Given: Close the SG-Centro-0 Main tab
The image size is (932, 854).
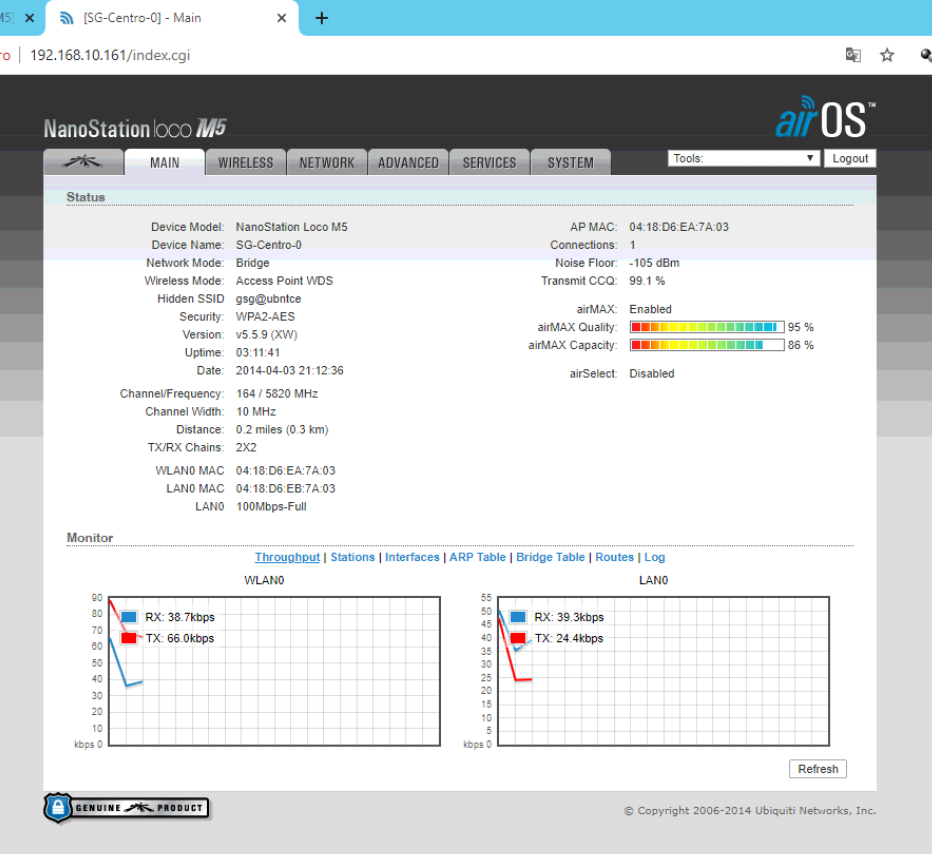Looking at the screenshot, I should (x=282, y=18).
